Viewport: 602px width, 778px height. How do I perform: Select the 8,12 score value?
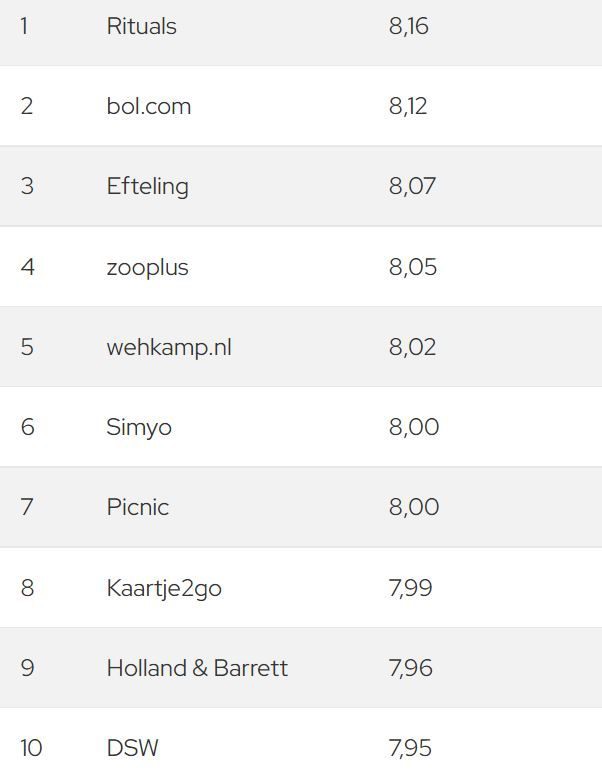[x=408, y=106]
